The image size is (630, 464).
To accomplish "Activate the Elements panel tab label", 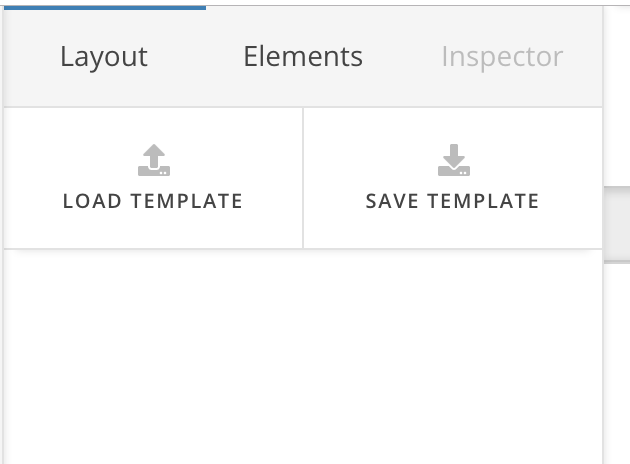I will pos(302,57).
